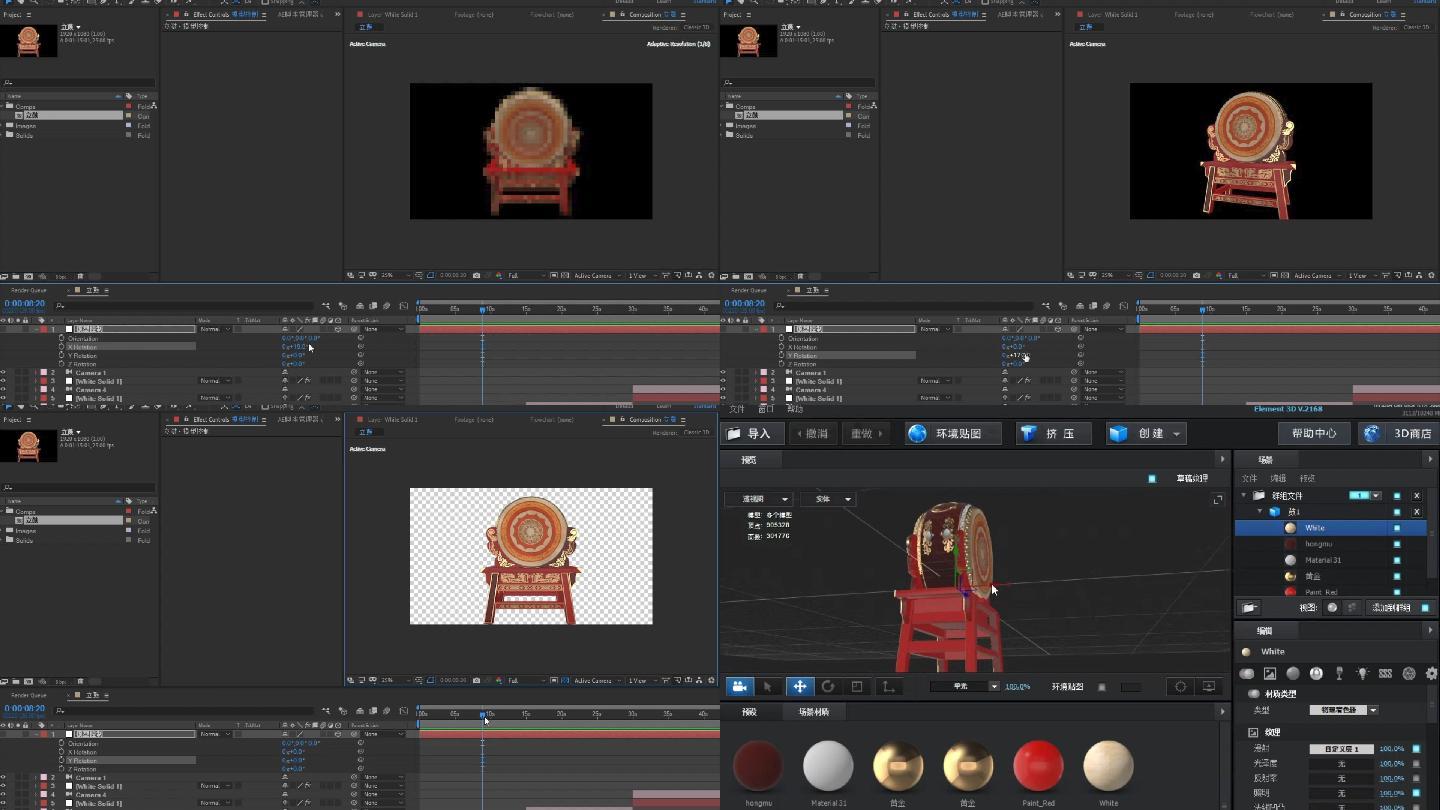Open the 文件 menu in the scene panel
1440x810 pixels.
pyautogui.click(x=1249, y=479)
